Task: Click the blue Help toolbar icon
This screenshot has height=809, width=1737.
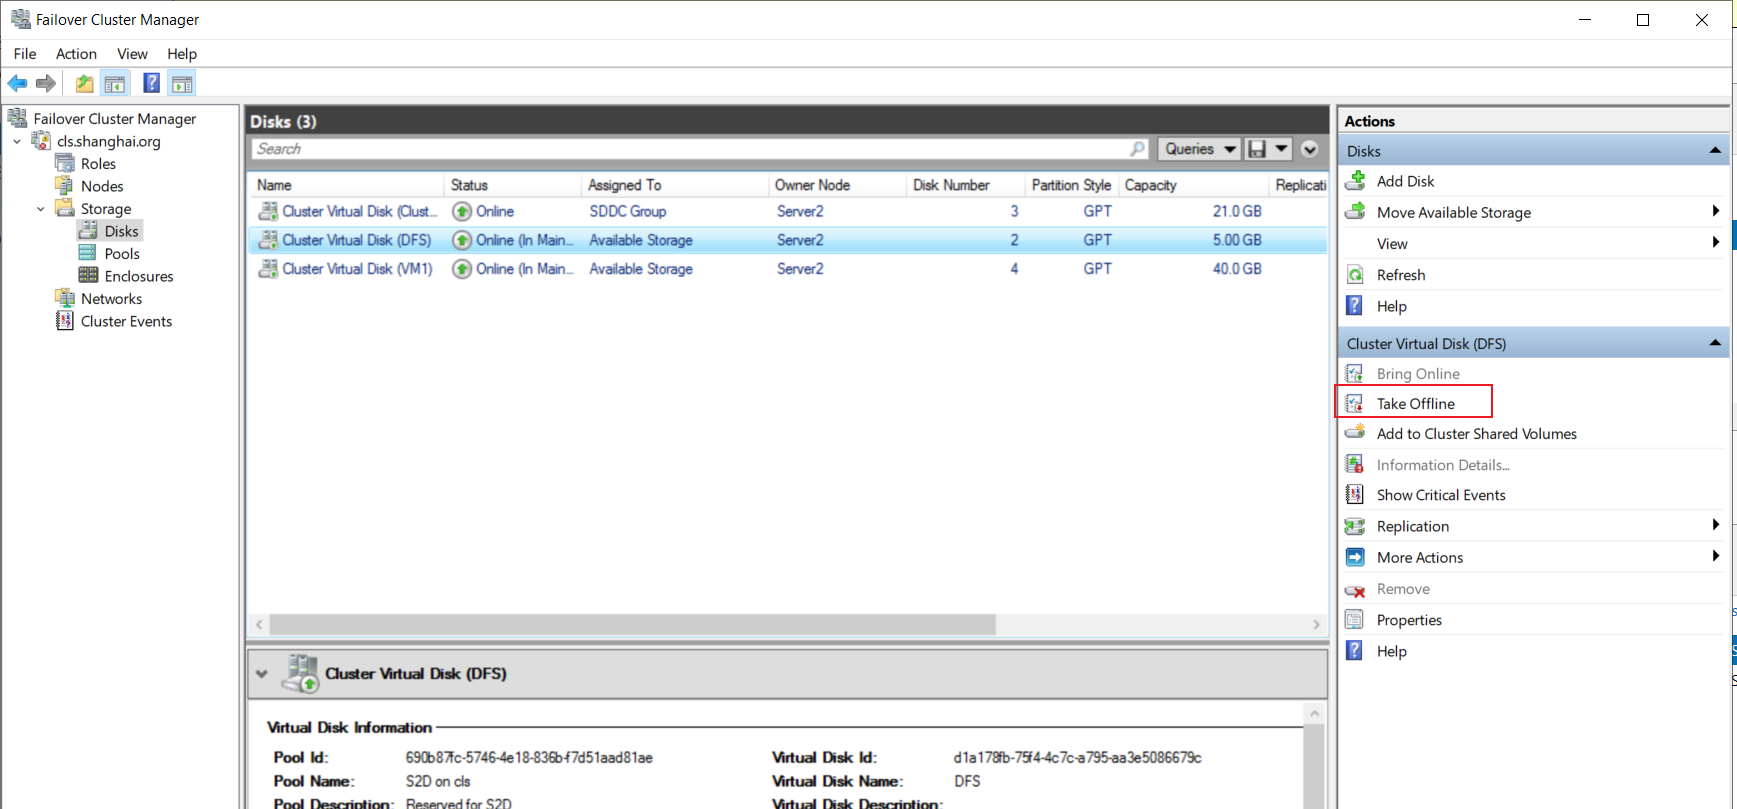Action: tap(151, 84)
